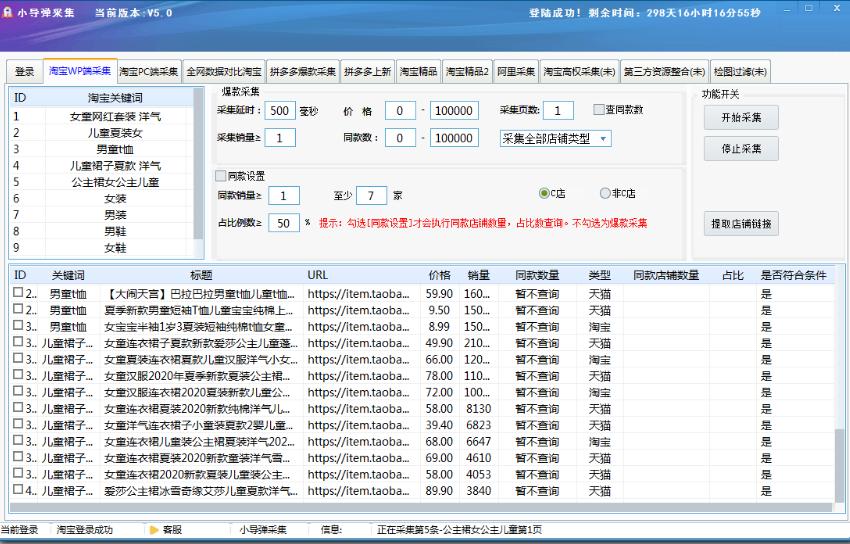The width and height of the screenshot is (850, 544).
Task: Focus the 采集延时 field showing 500
Action: pyautogui.click(x=280, y=111)
